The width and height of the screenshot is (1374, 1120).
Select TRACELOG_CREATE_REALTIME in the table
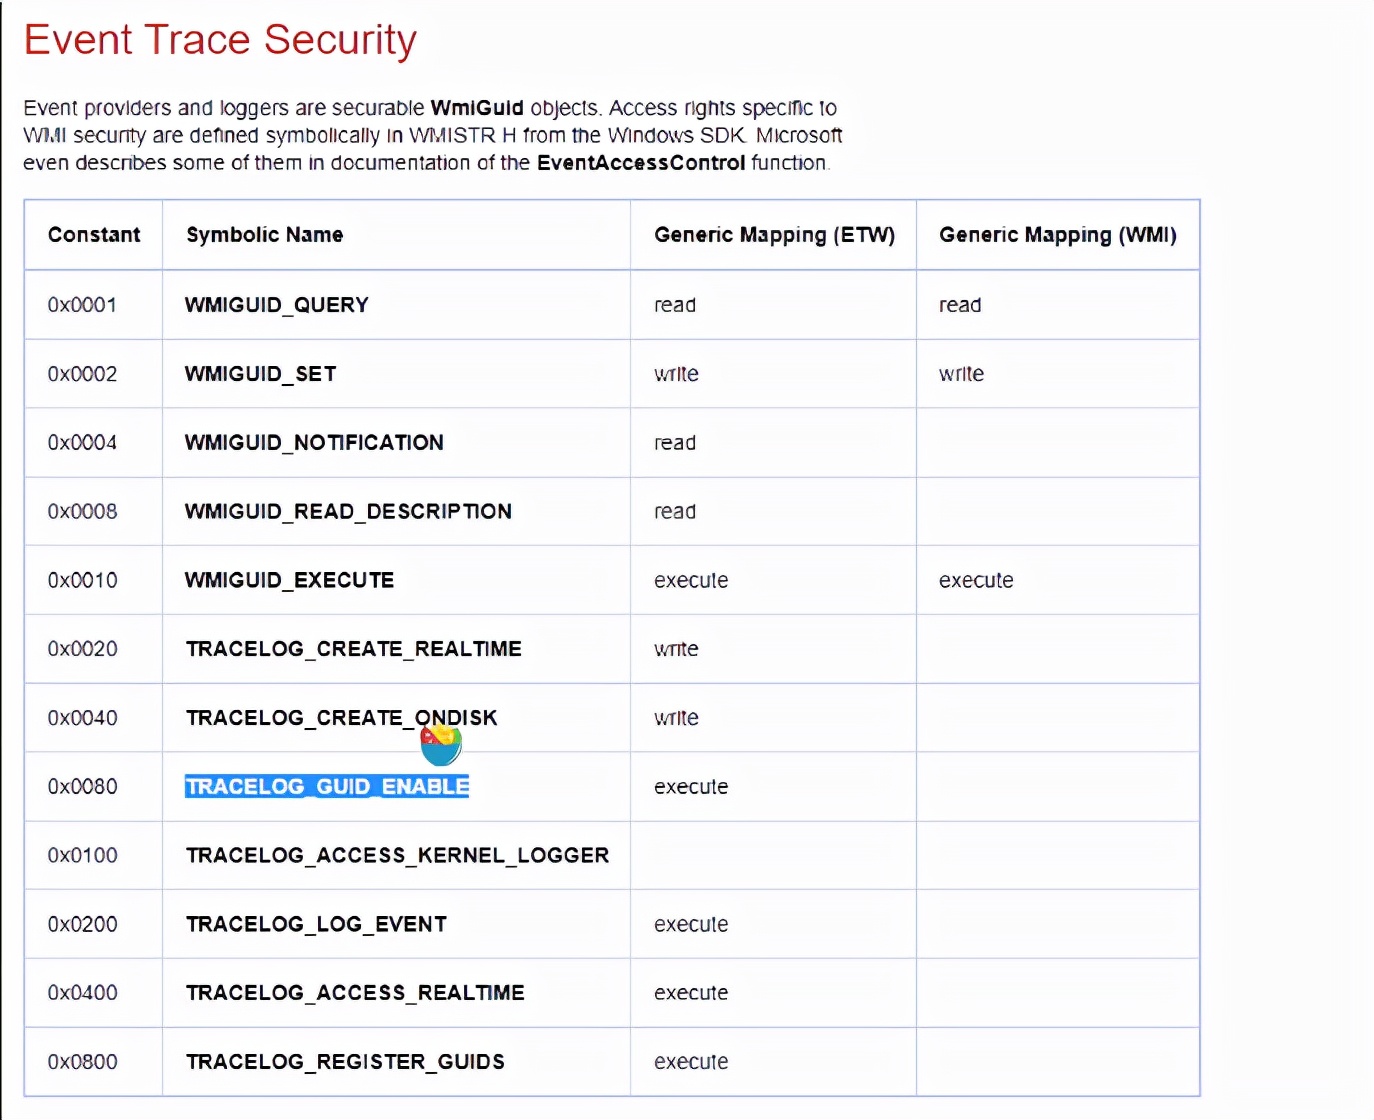tap(353, 649)
